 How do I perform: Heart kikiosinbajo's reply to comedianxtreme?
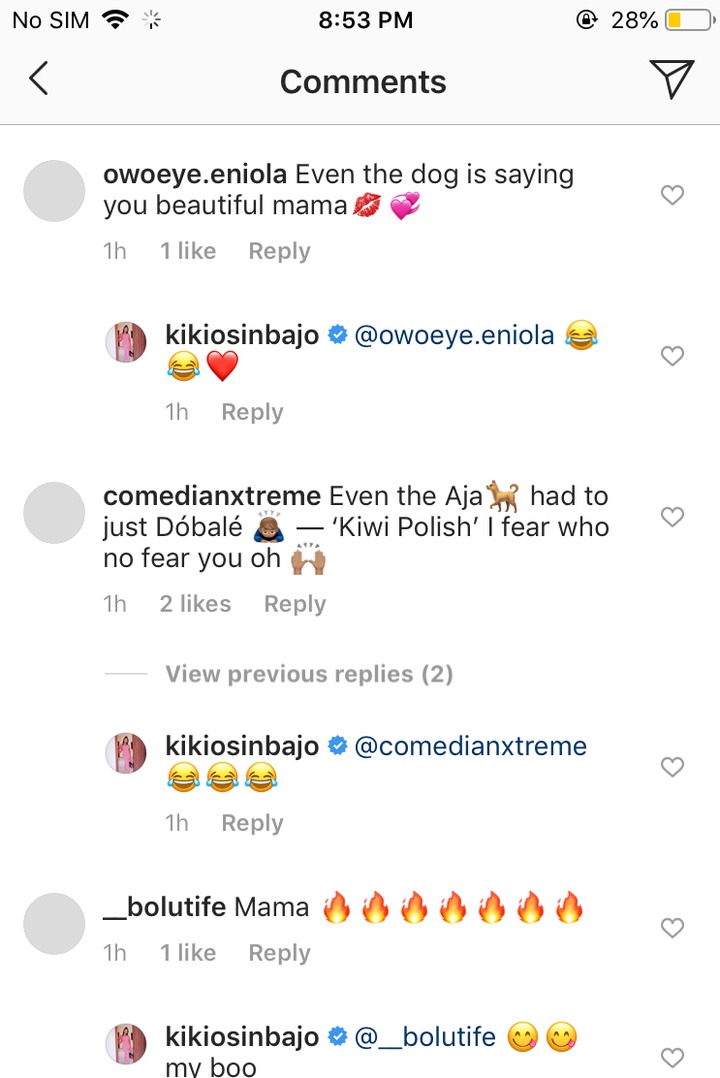click(x=673, y=767)
